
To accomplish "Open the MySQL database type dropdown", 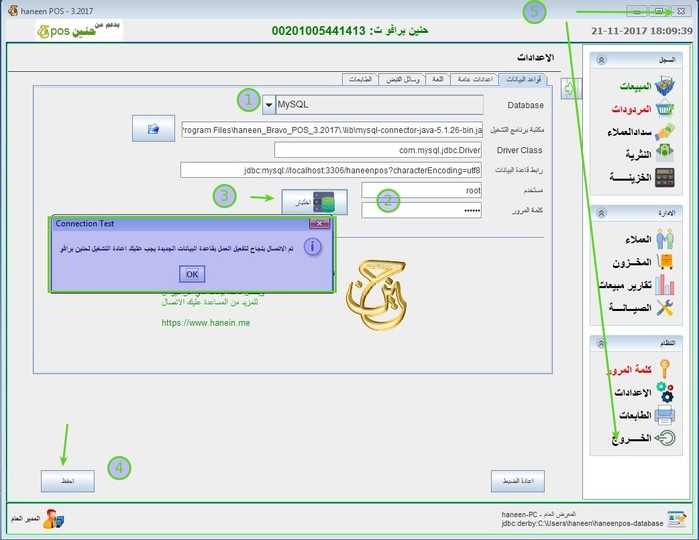I will point(268,105).
